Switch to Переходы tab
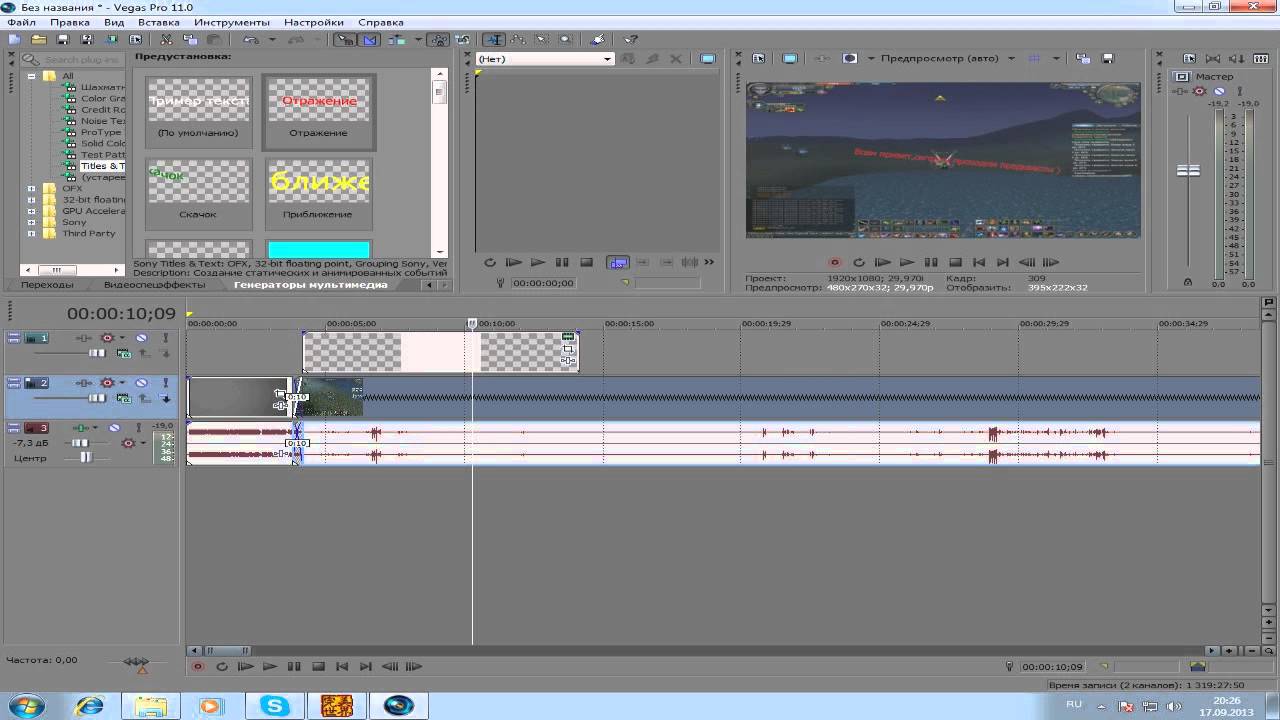 (47, 285)
